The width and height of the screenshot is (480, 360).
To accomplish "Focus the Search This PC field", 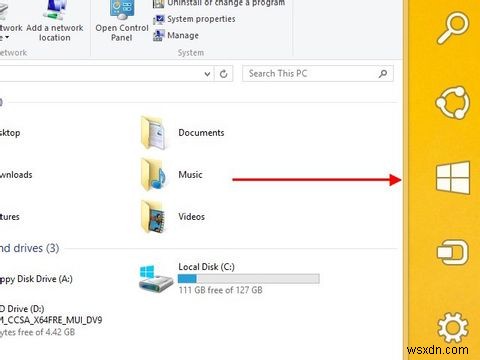I will [318, 74].
